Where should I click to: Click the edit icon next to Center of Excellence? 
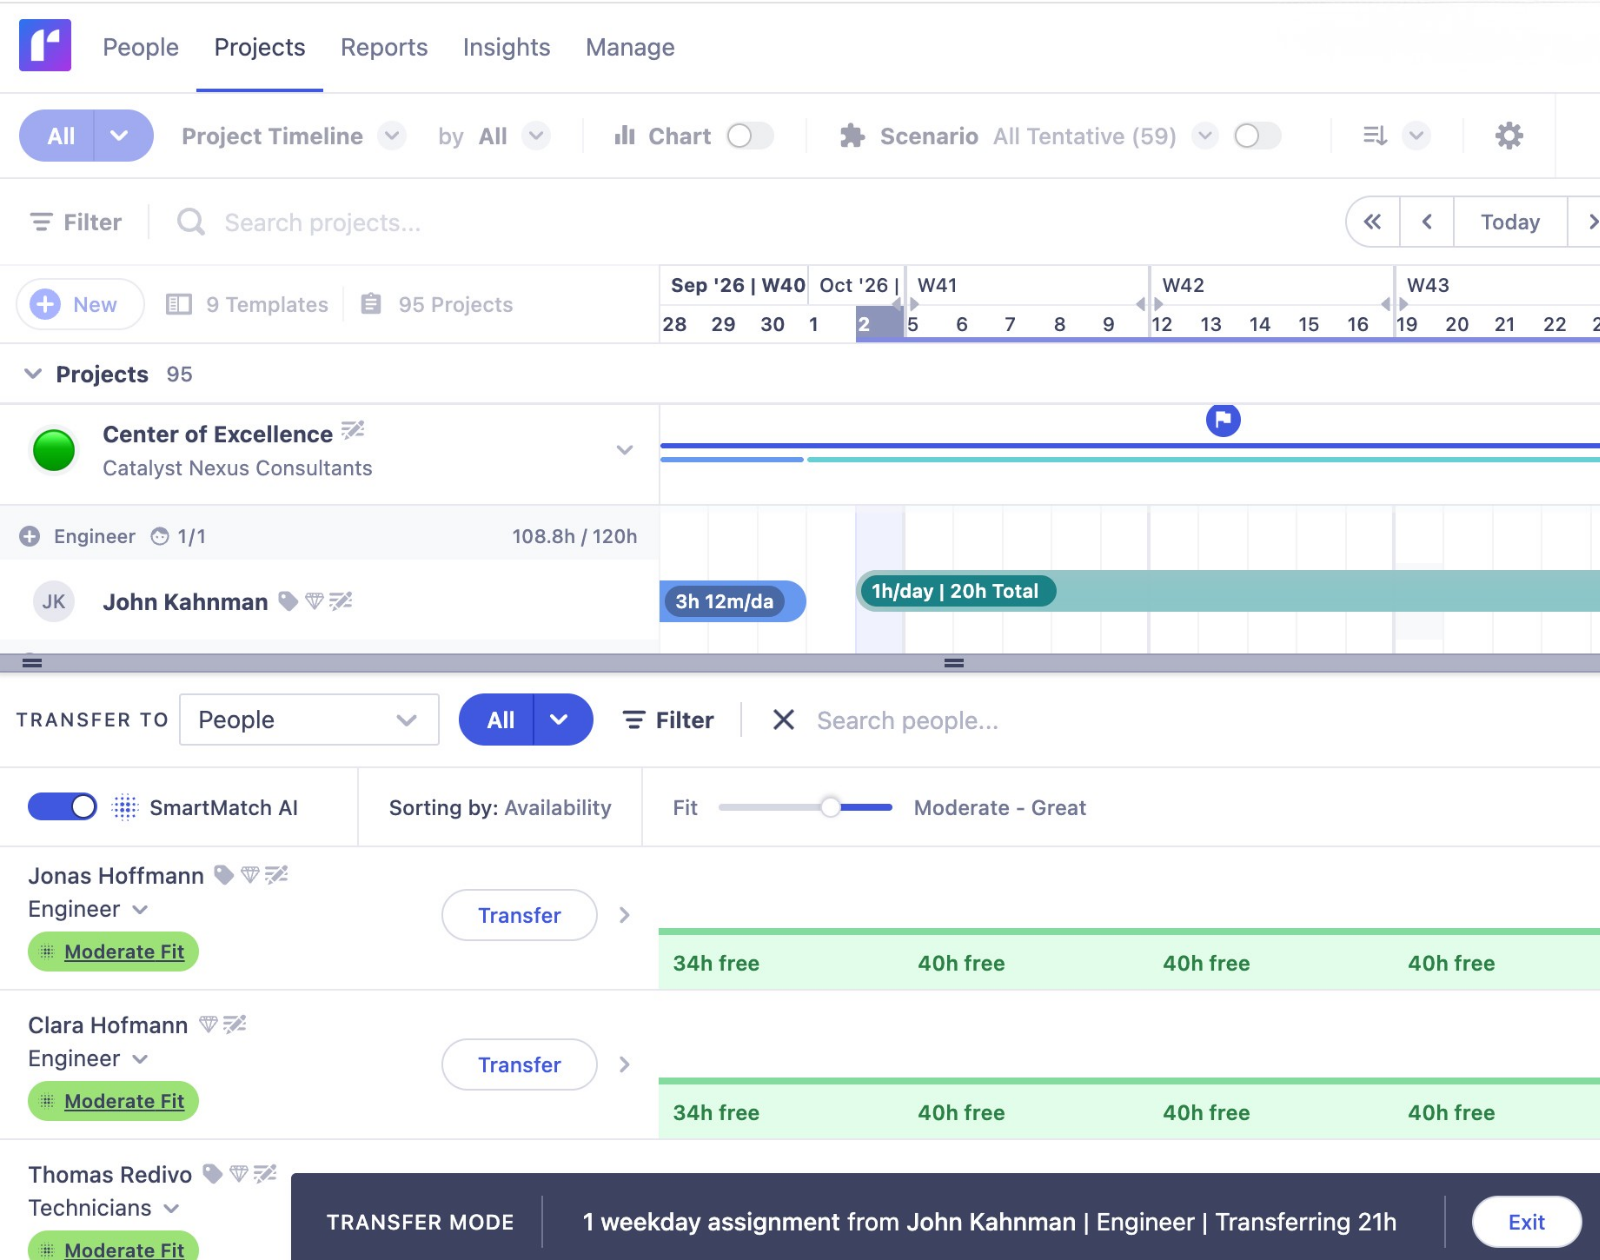[352, 431]
